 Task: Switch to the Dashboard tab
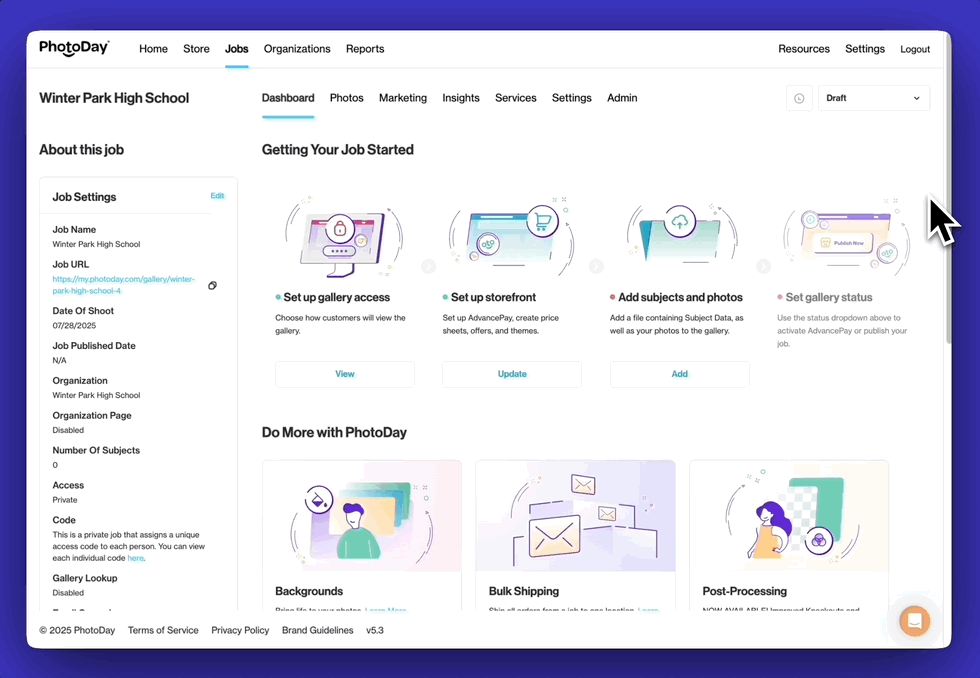coord(288,98)
